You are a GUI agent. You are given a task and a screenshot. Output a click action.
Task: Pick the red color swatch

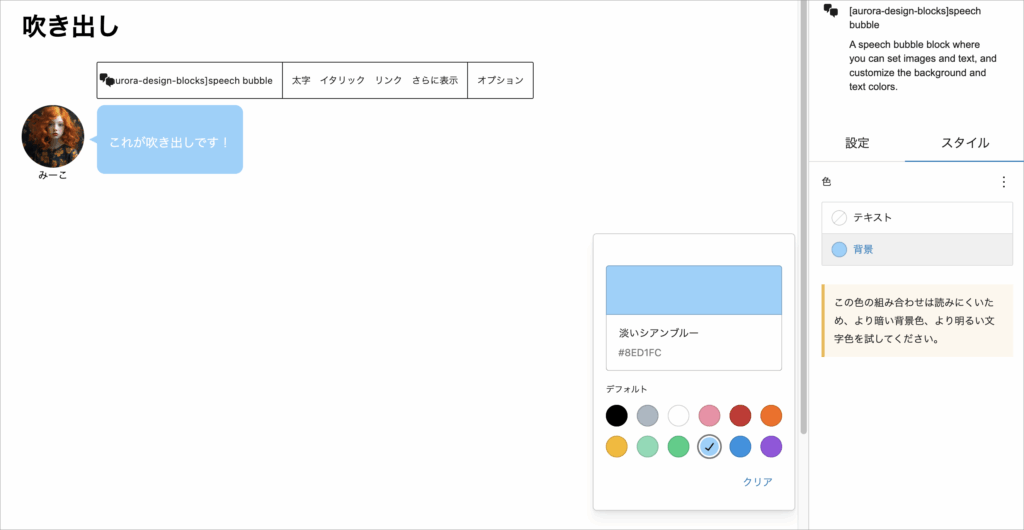740,415
